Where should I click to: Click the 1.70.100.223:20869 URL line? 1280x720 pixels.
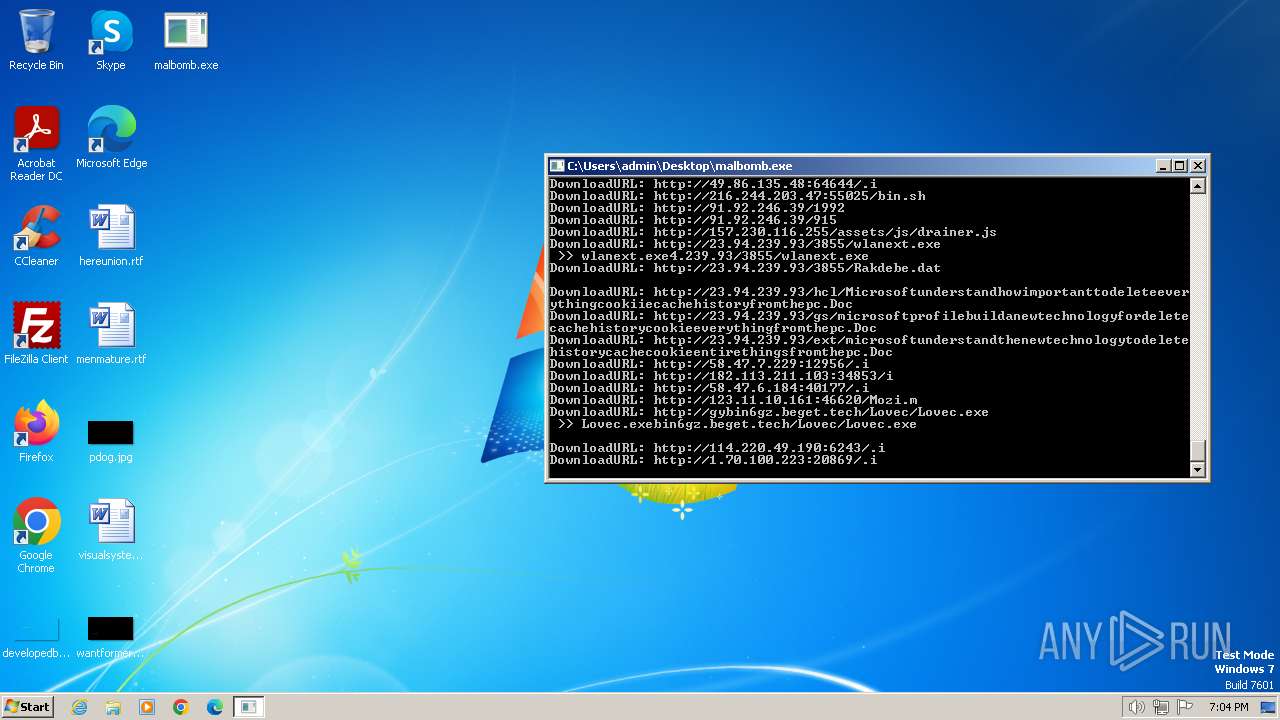pyautogui.click(x=713, y=460)
